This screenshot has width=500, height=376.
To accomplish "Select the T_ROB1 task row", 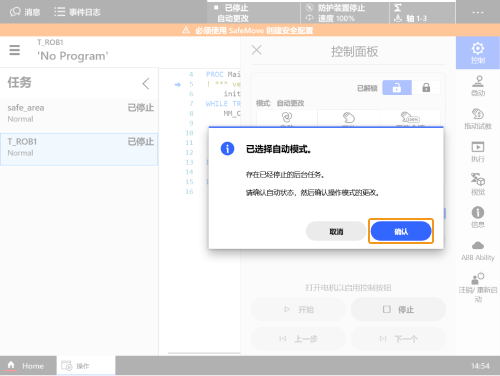I will (79, 149).
